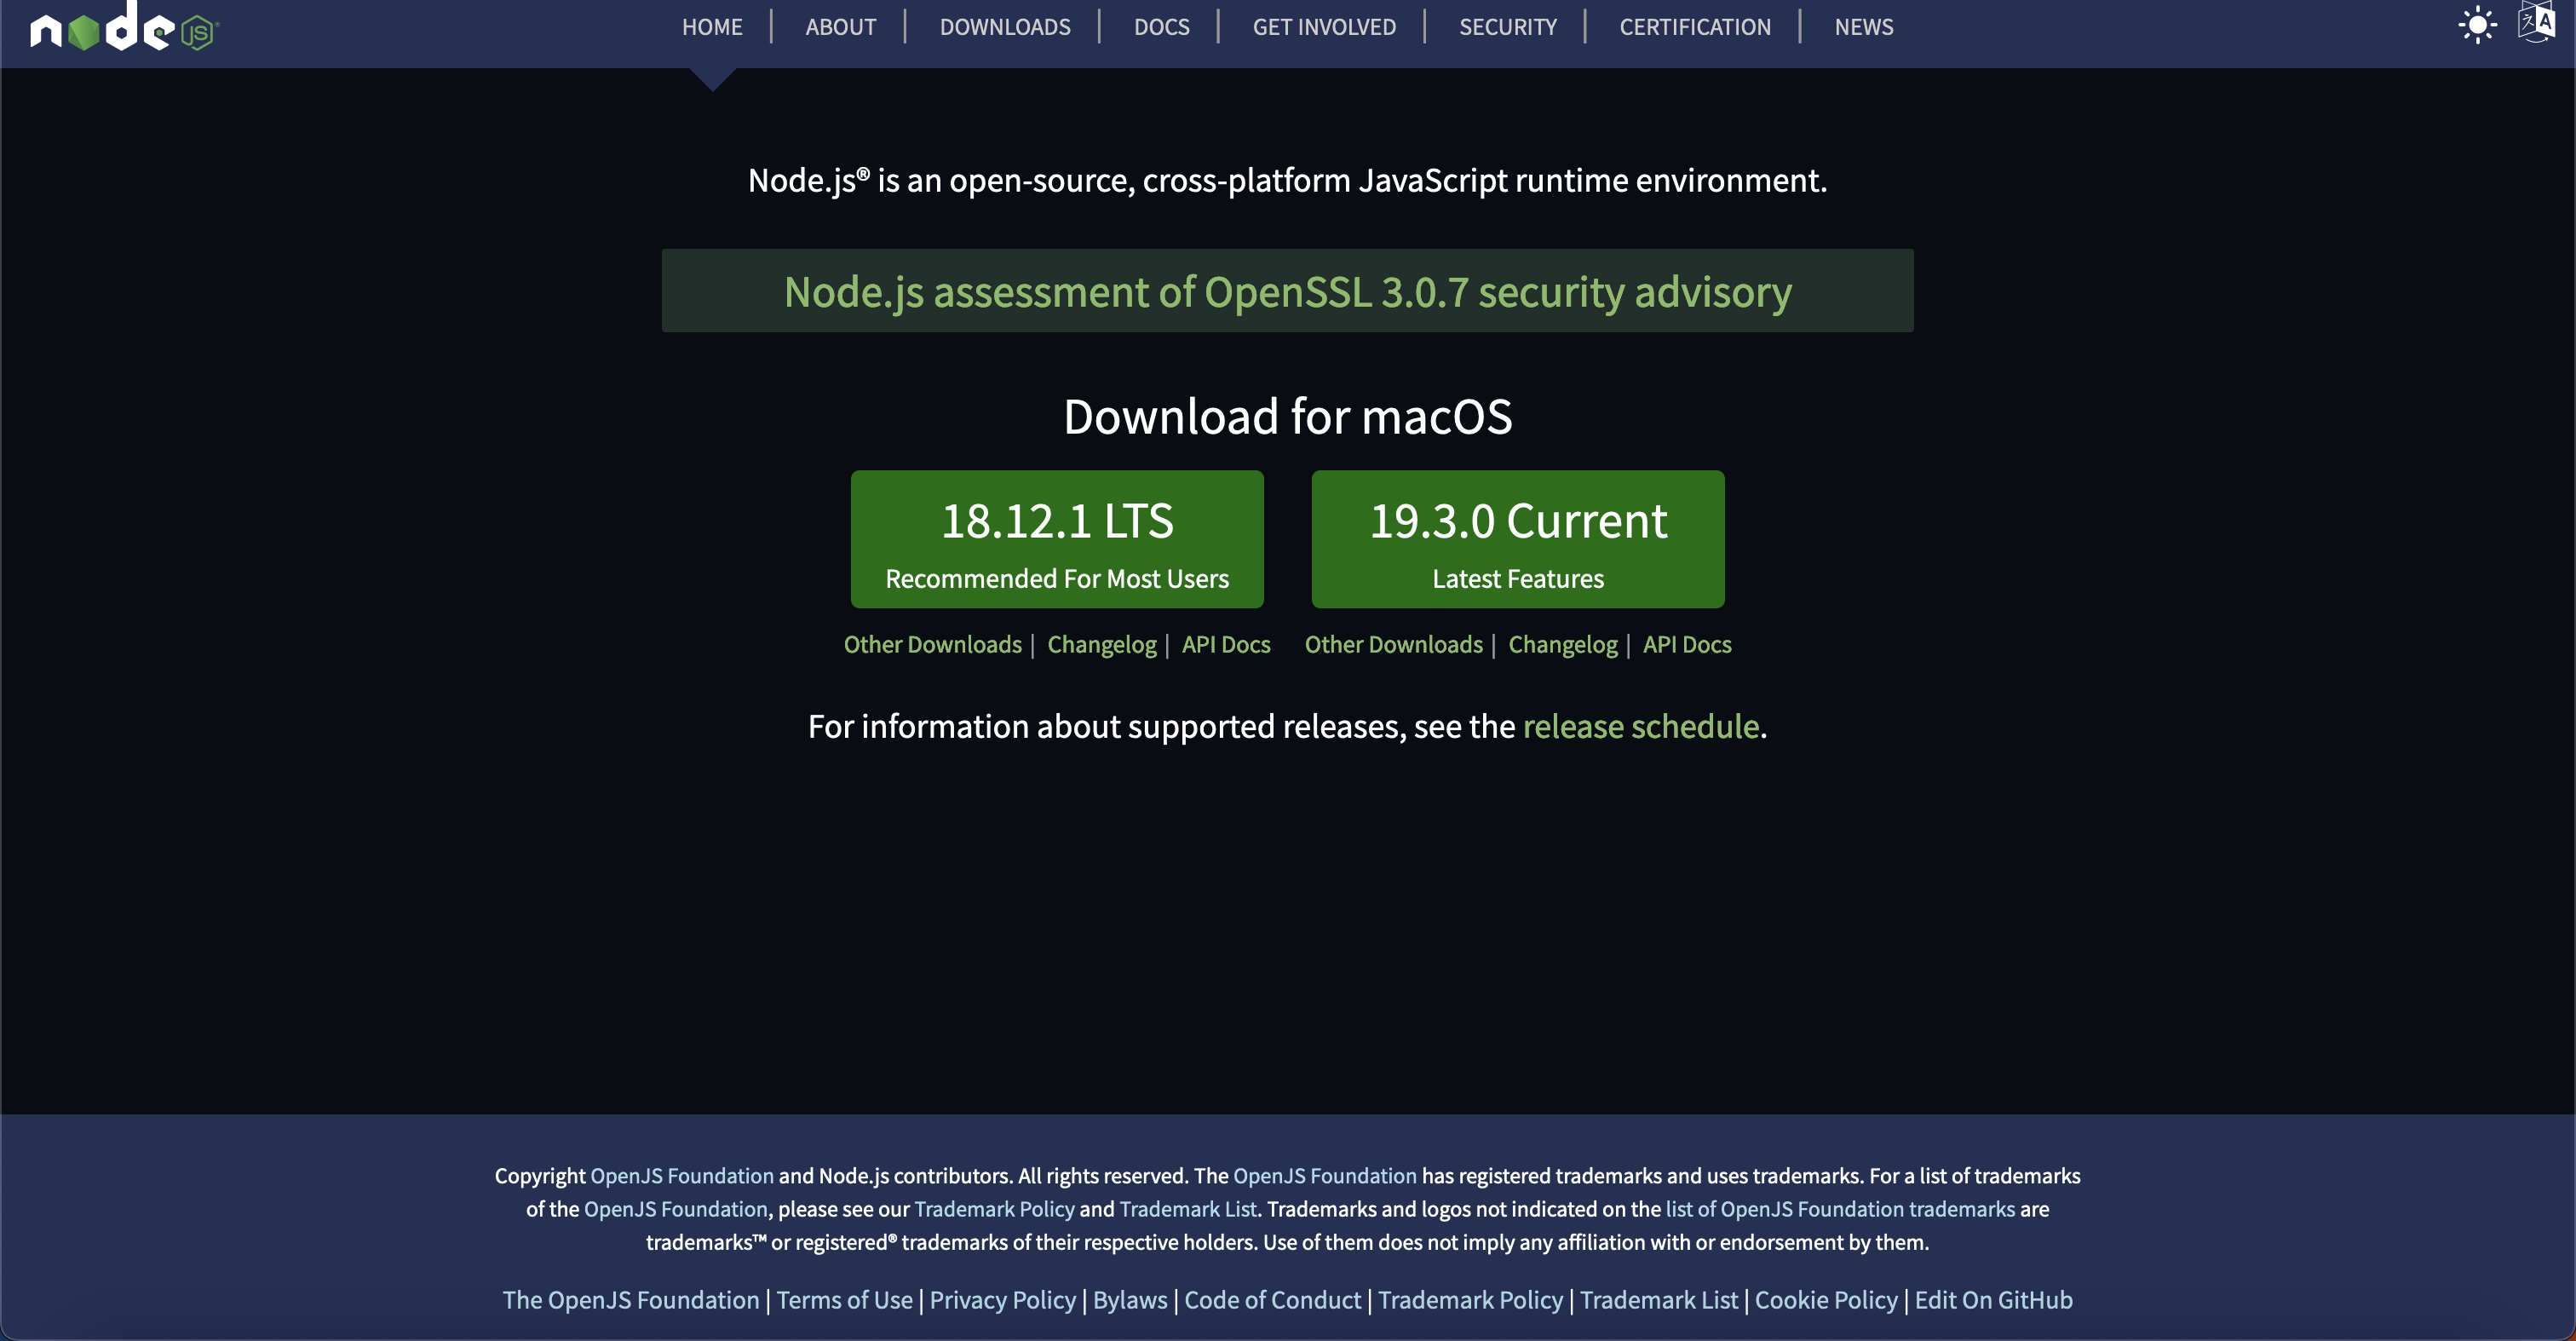Click Trademark Policy in the copyright paragraph
The height and width of the screenshot is (1341, 2576).
(994, 1209)
